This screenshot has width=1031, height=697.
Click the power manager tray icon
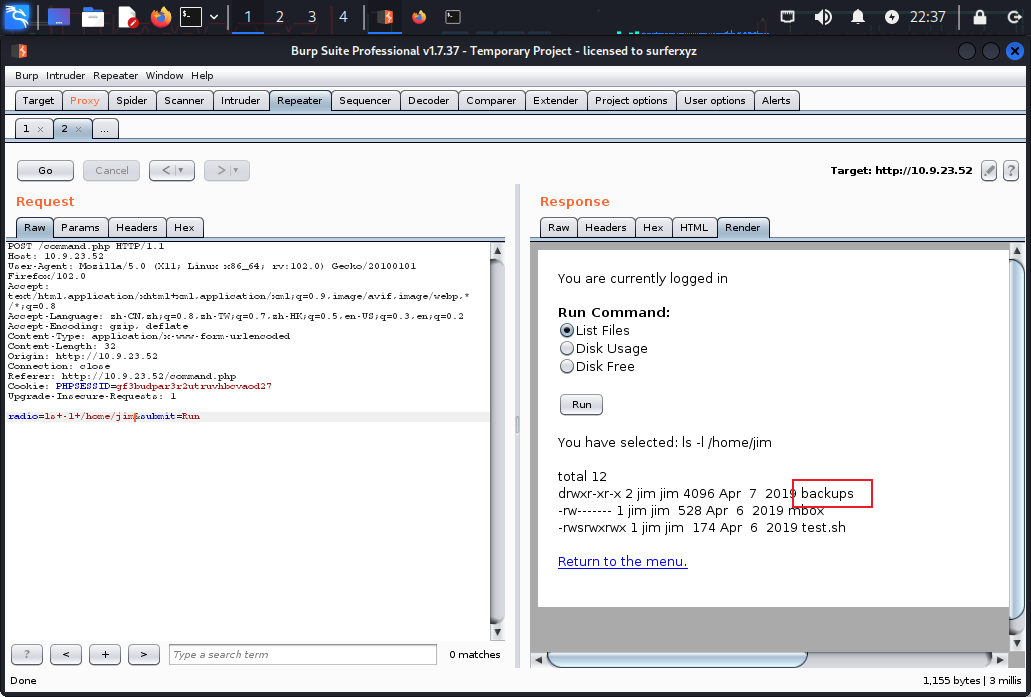tap(892, 17)
